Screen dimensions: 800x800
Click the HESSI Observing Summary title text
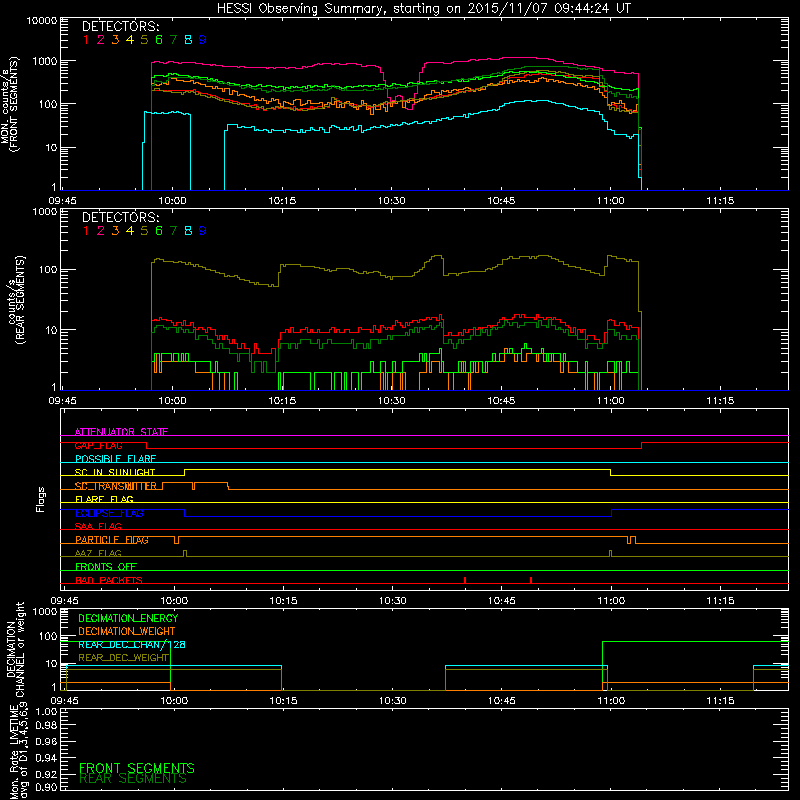tap(424, 9)
